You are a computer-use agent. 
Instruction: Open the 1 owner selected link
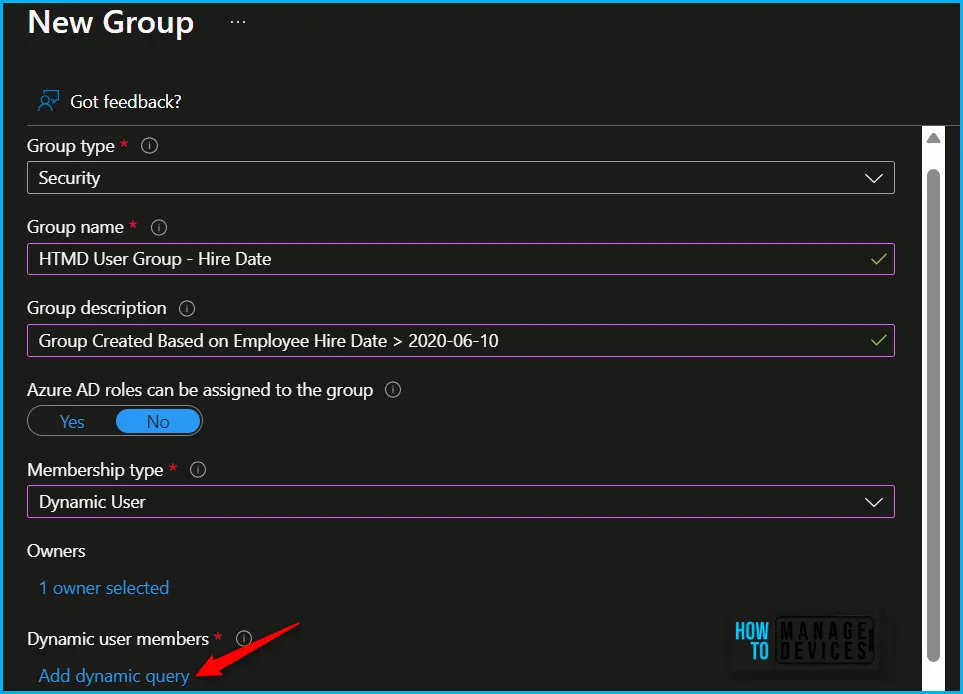104,588
